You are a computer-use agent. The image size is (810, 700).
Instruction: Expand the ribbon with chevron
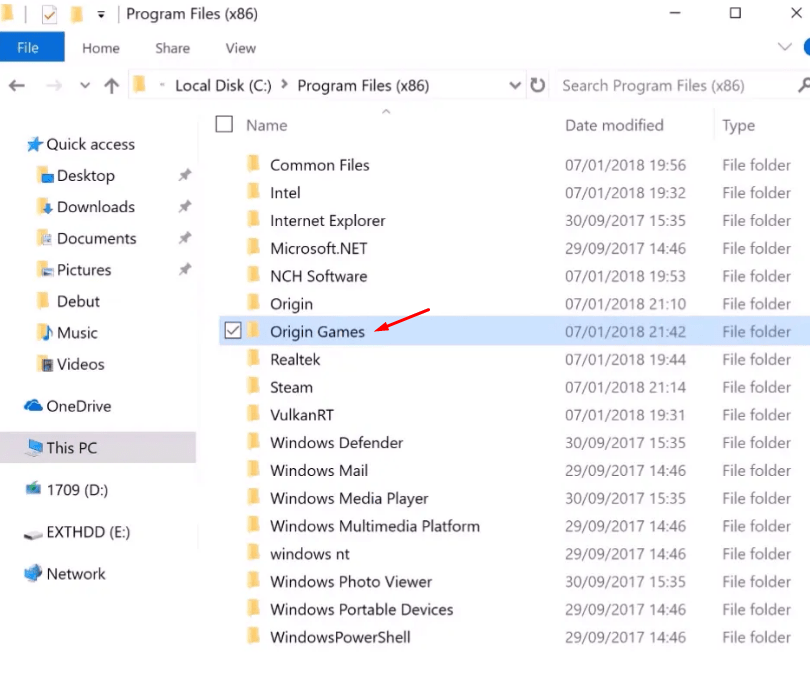click(x=784, y=47)
